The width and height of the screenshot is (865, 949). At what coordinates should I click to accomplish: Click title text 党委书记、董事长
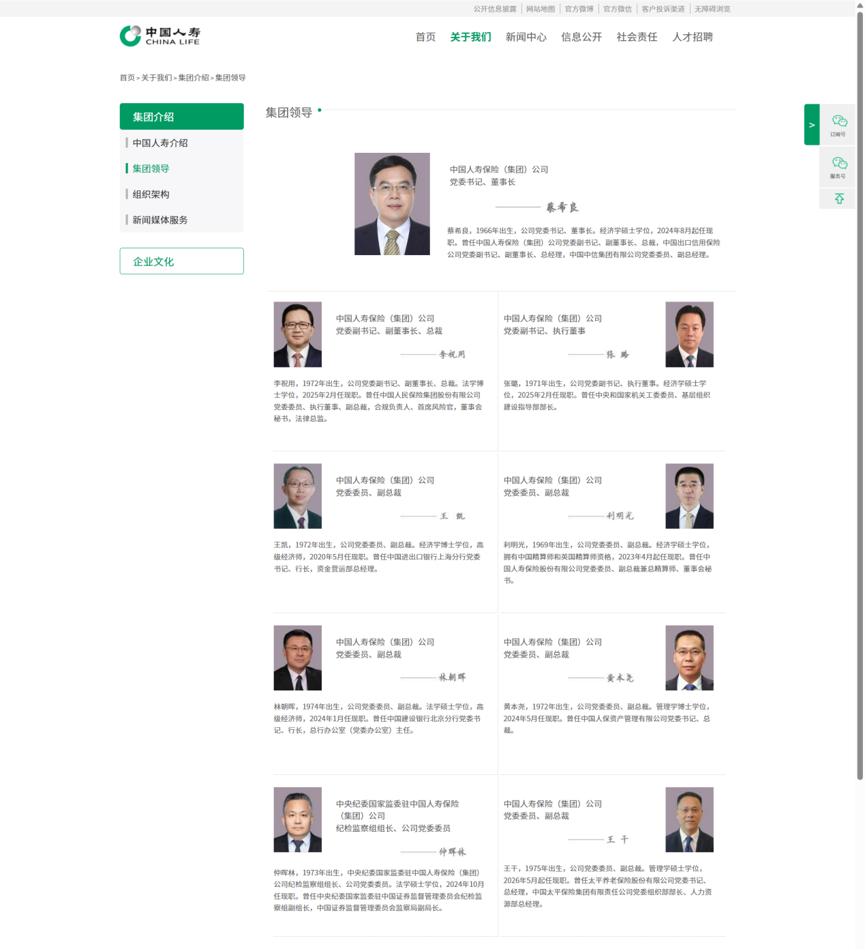click(482, 182)
